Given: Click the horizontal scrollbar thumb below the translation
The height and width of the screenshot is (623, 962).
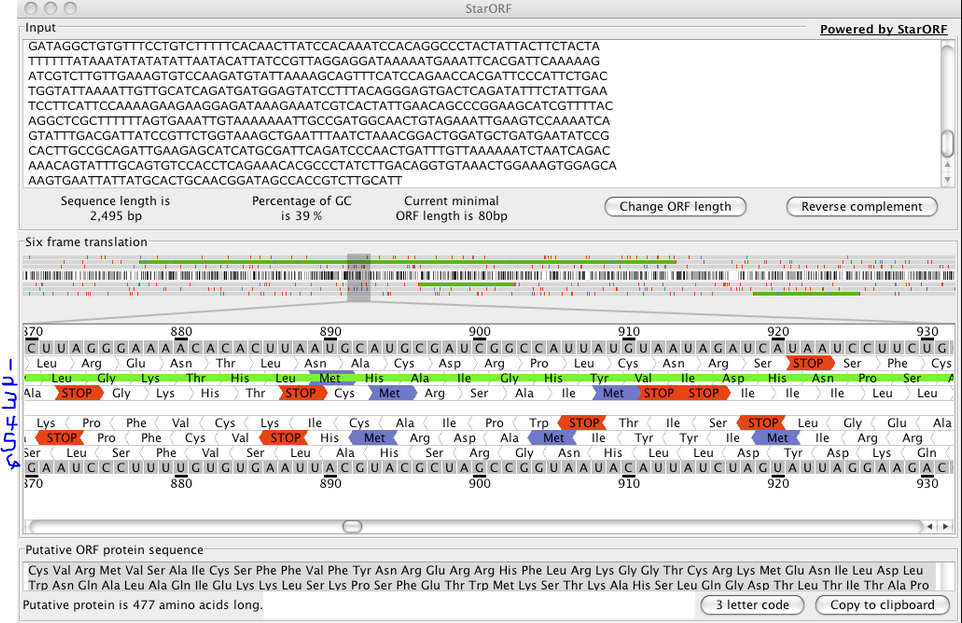Looking at the screenshot, I should pos(351,526).
